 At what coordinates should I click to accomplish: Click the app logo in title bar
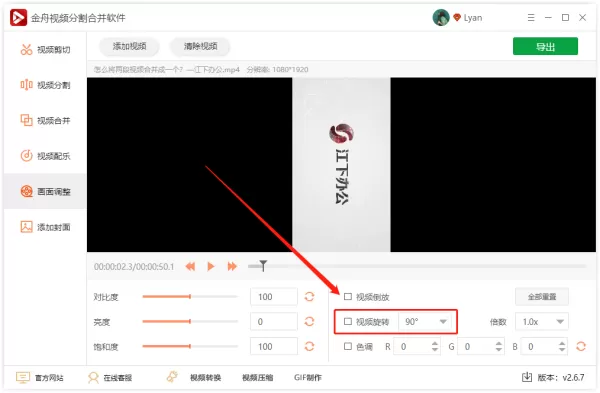[x=18, y=18]
